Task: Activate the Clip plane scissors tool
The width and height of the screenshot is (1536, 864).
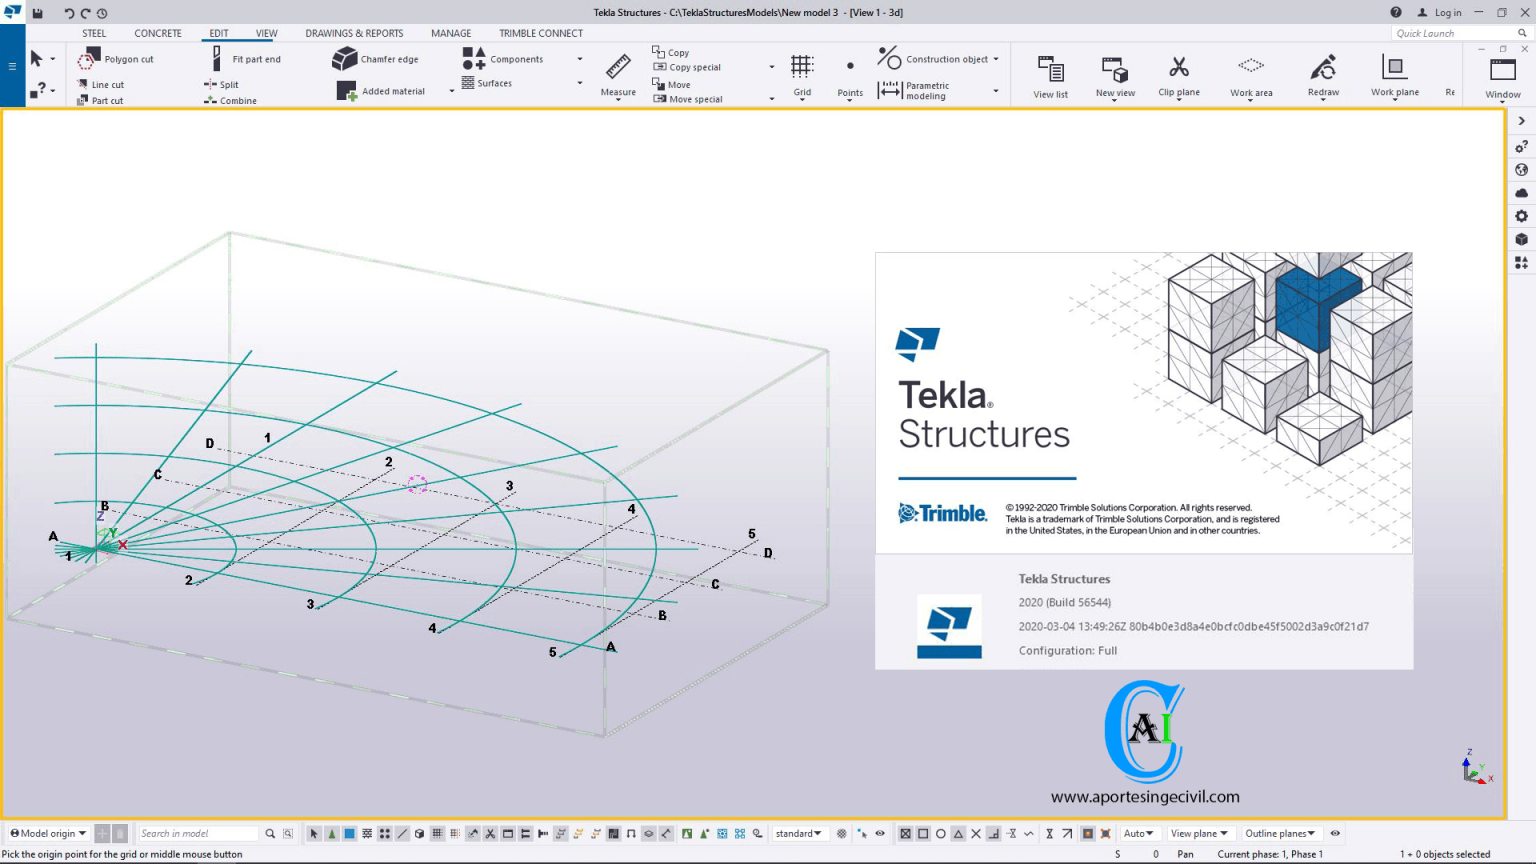Action: click(1179, 76)
